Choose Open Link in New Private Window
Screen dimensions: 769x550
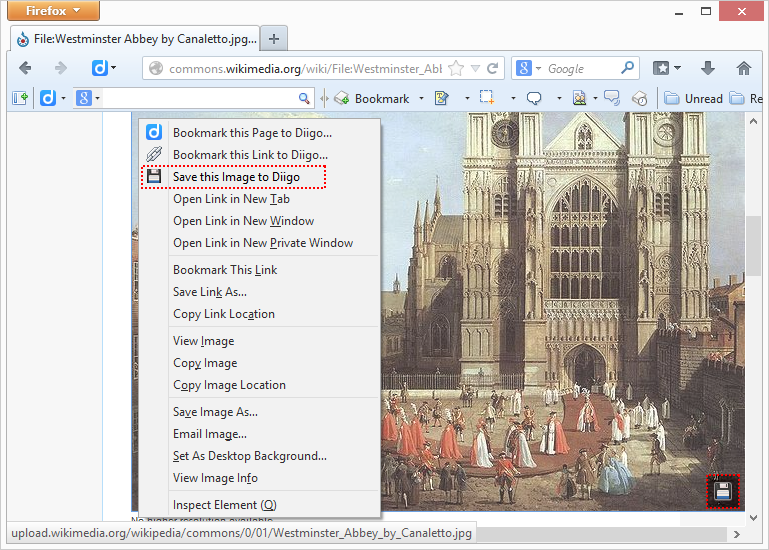click(x=259, y=243)
